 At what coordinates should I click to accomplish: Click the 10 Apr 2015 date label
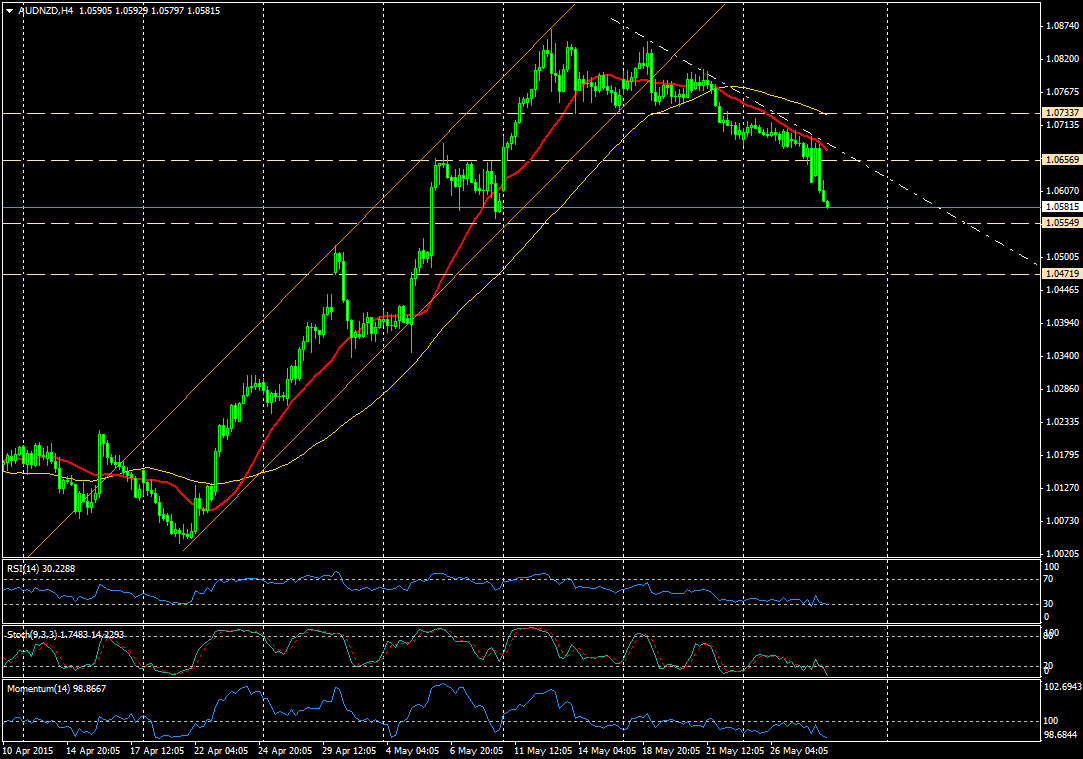point(29,749)
